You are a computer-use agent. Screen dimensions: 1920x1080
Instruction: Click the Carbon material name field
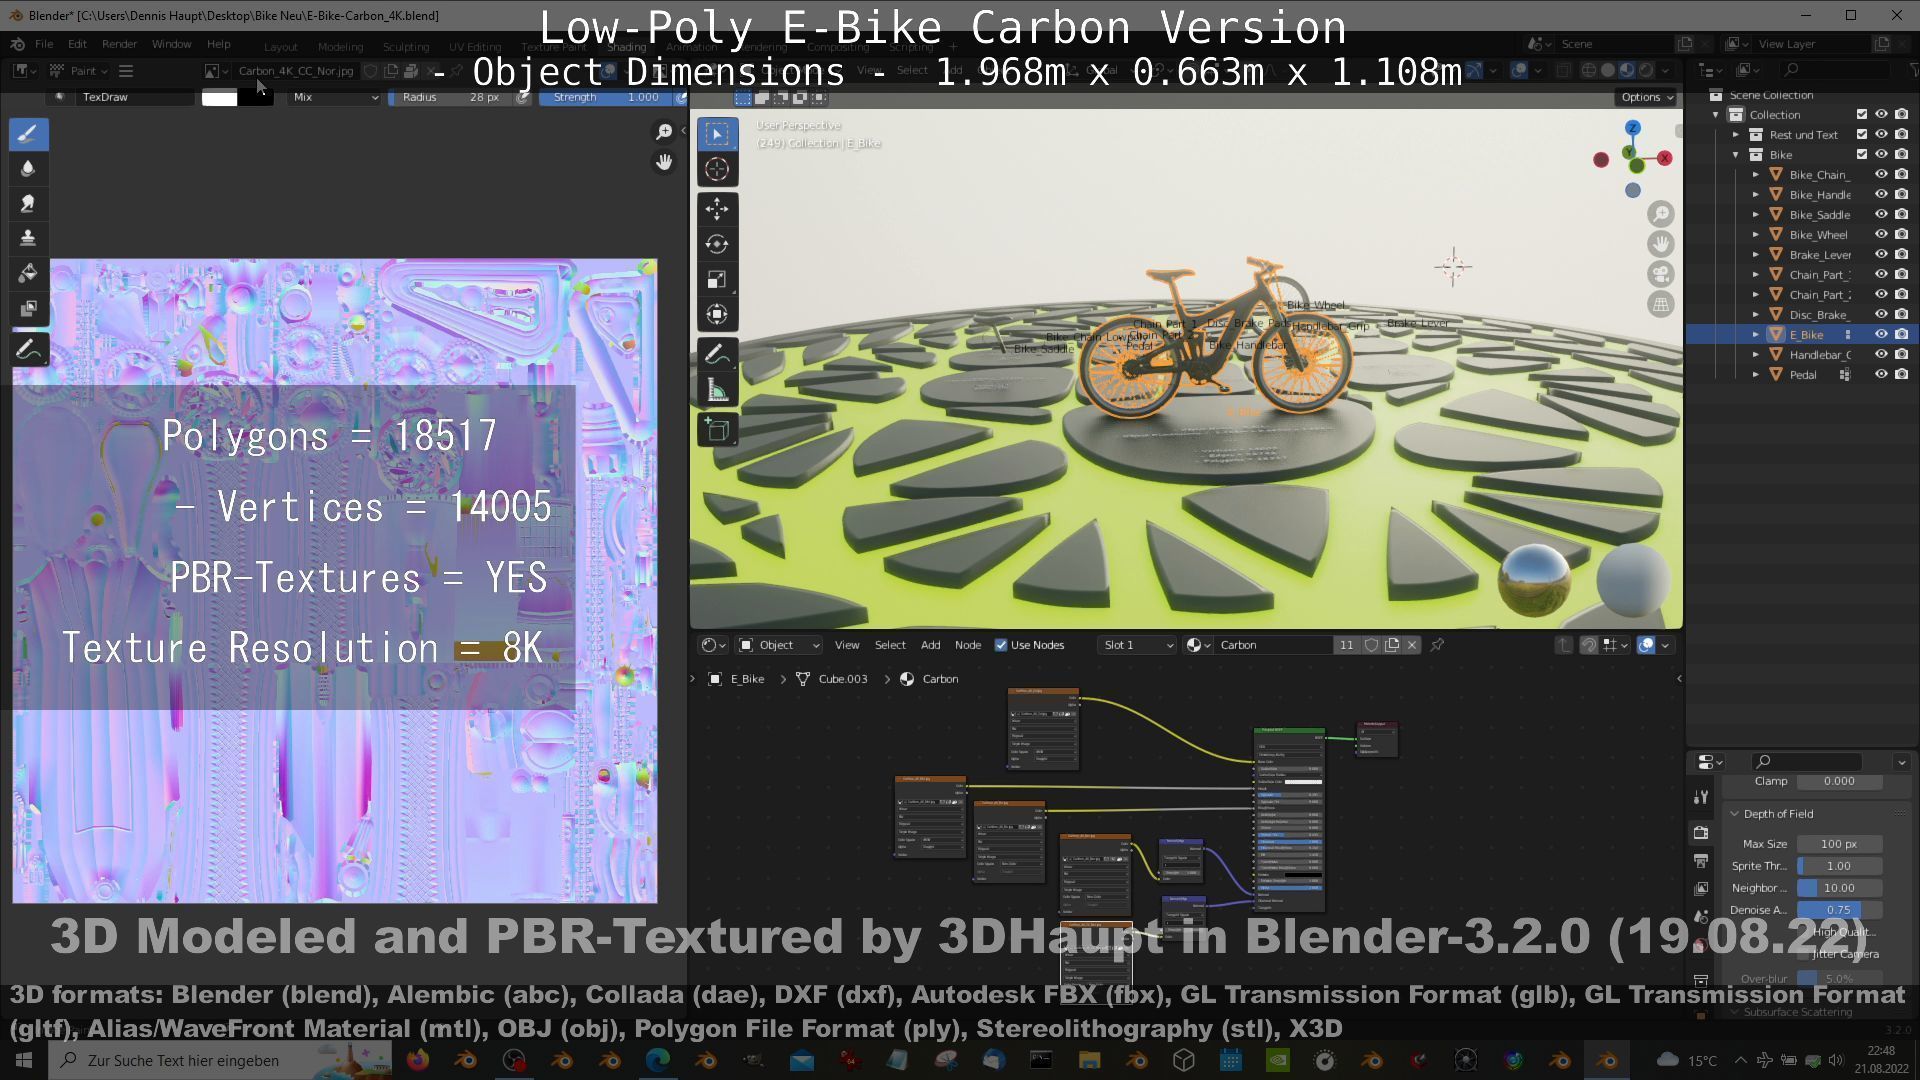tap(1273, 645)
